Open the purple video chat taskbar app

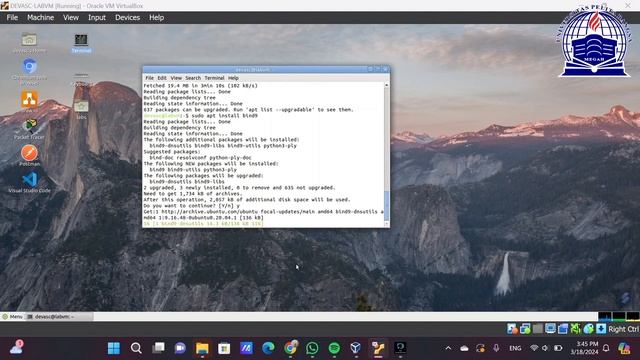[x=180, y=348]
